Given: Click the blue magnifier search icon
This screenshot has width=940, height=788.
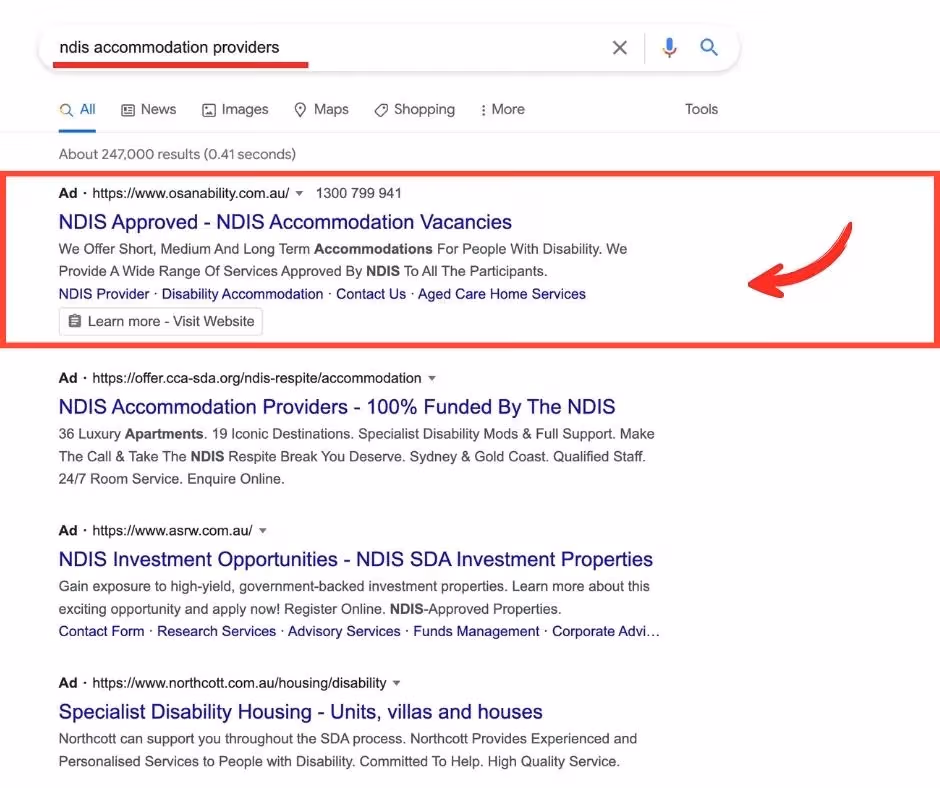Looking at the screenshot, I should [709, 47].
